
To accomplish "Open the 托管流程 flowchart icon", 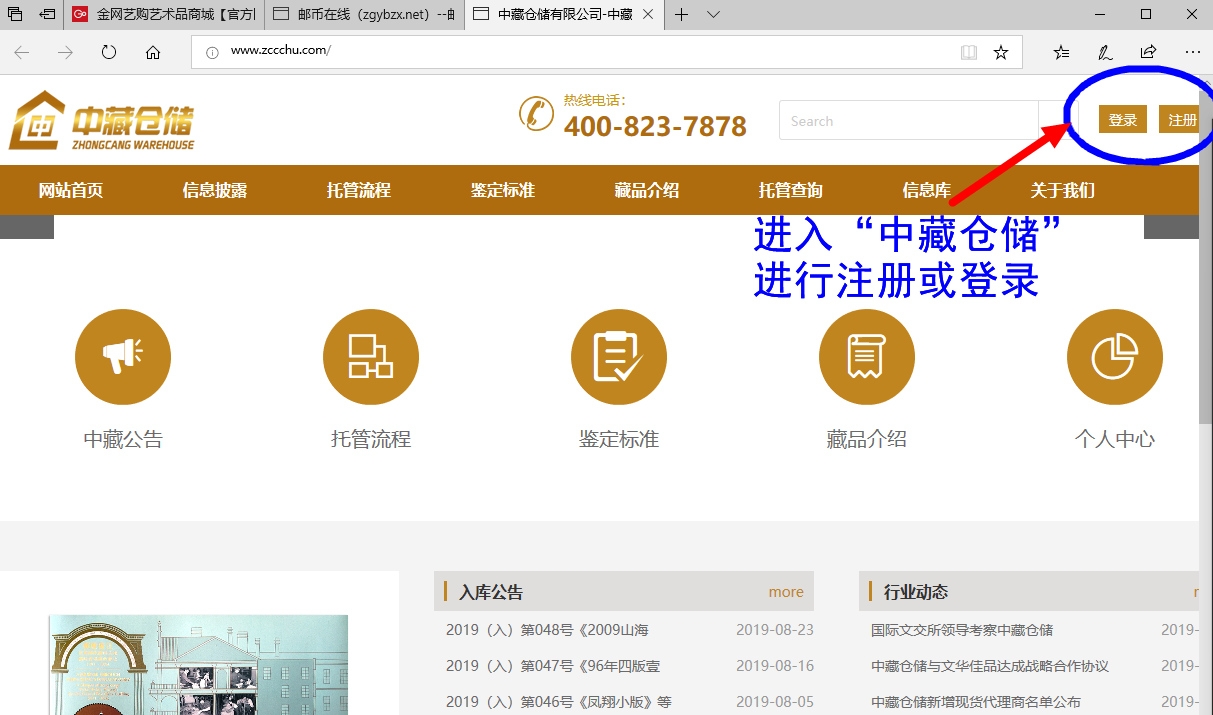I will 371,356.
